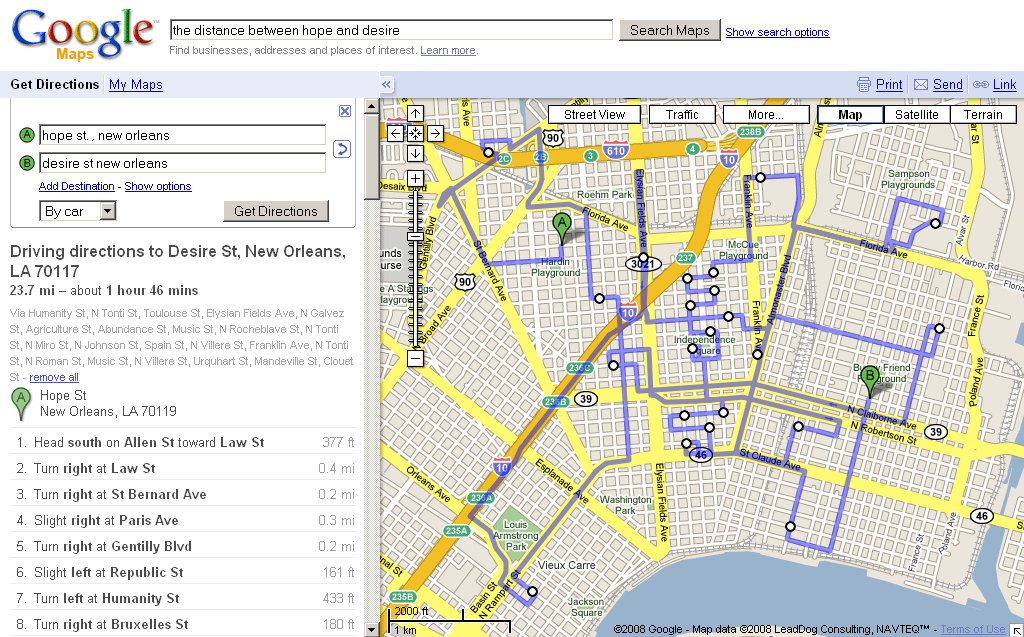
Task: Open the Terms of Use link
Action: pos(973,630)
